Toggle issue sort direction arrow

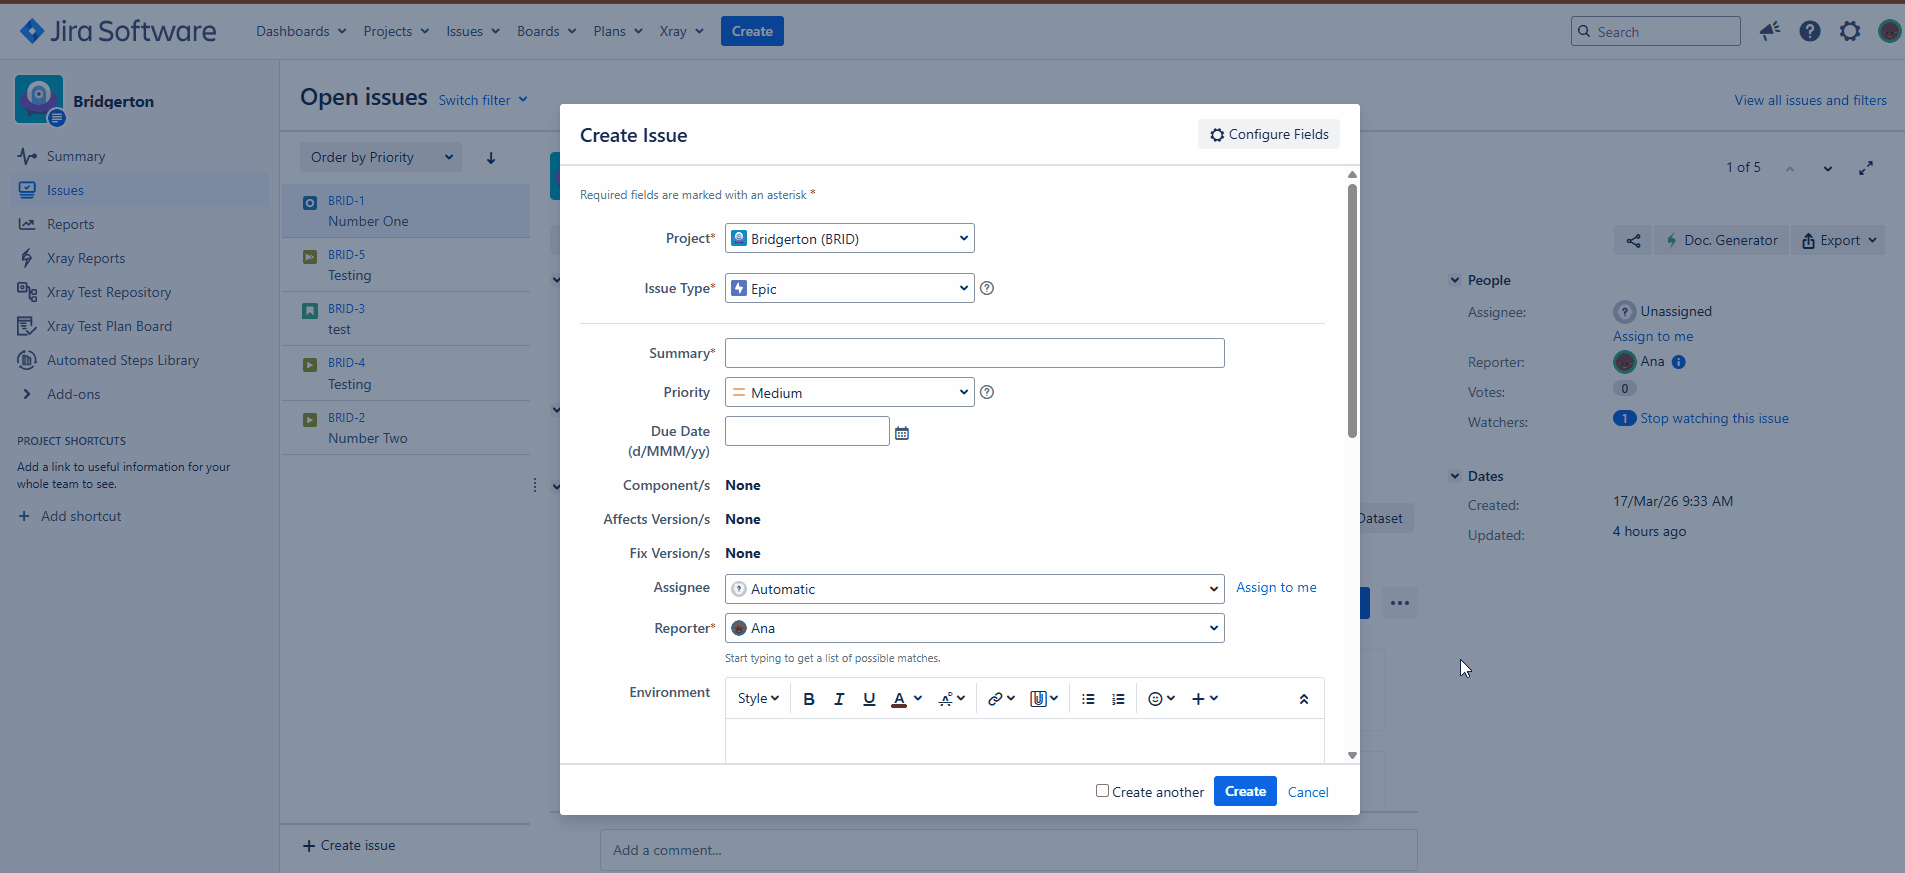[491, 157]
